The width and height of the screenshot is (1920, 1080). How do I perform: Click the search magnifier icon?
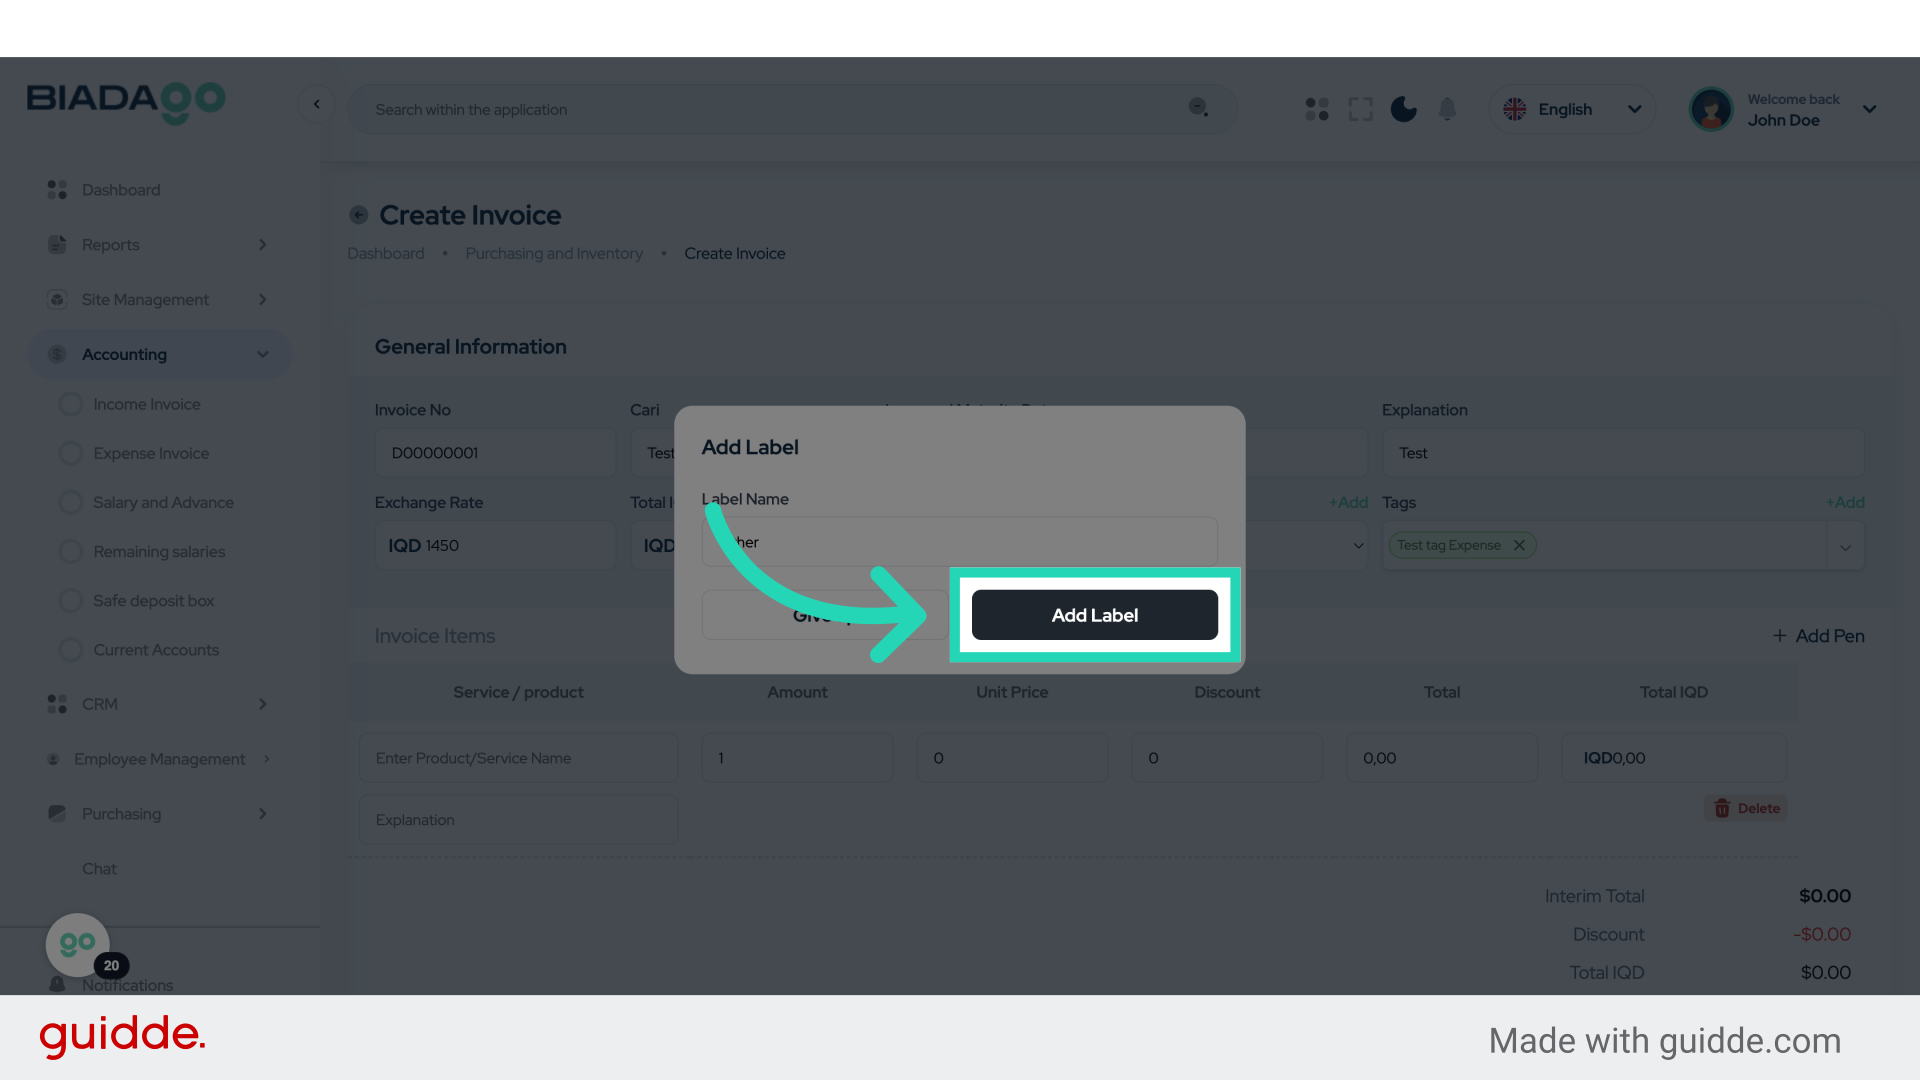pos(1198,108)
